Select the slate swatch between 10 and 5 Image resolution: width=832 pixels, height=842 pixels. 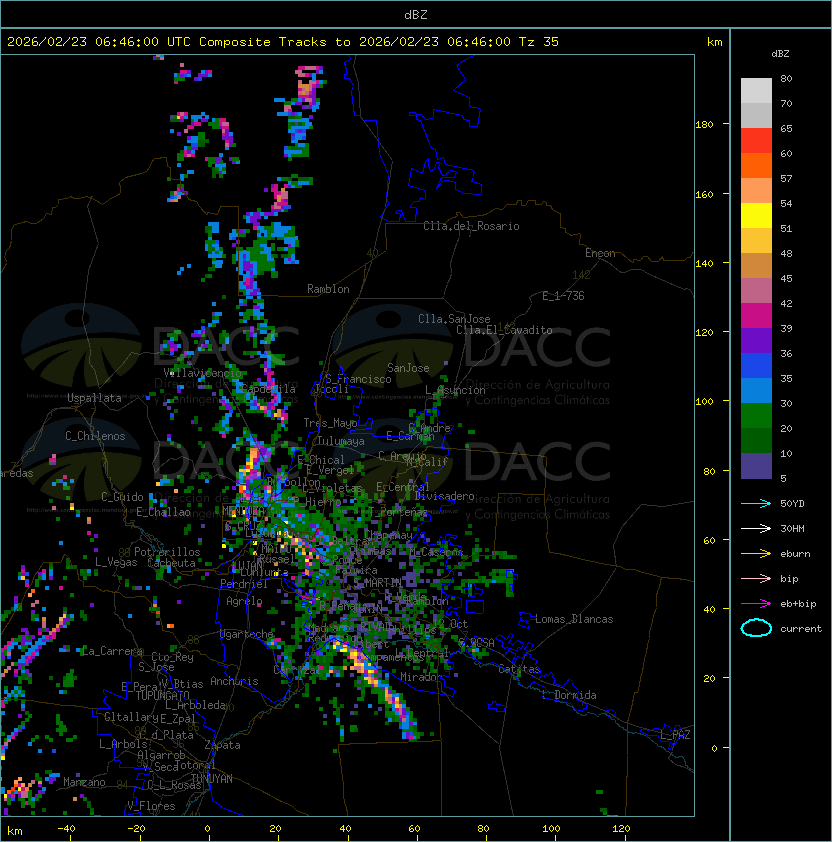(x=756, y=466)
